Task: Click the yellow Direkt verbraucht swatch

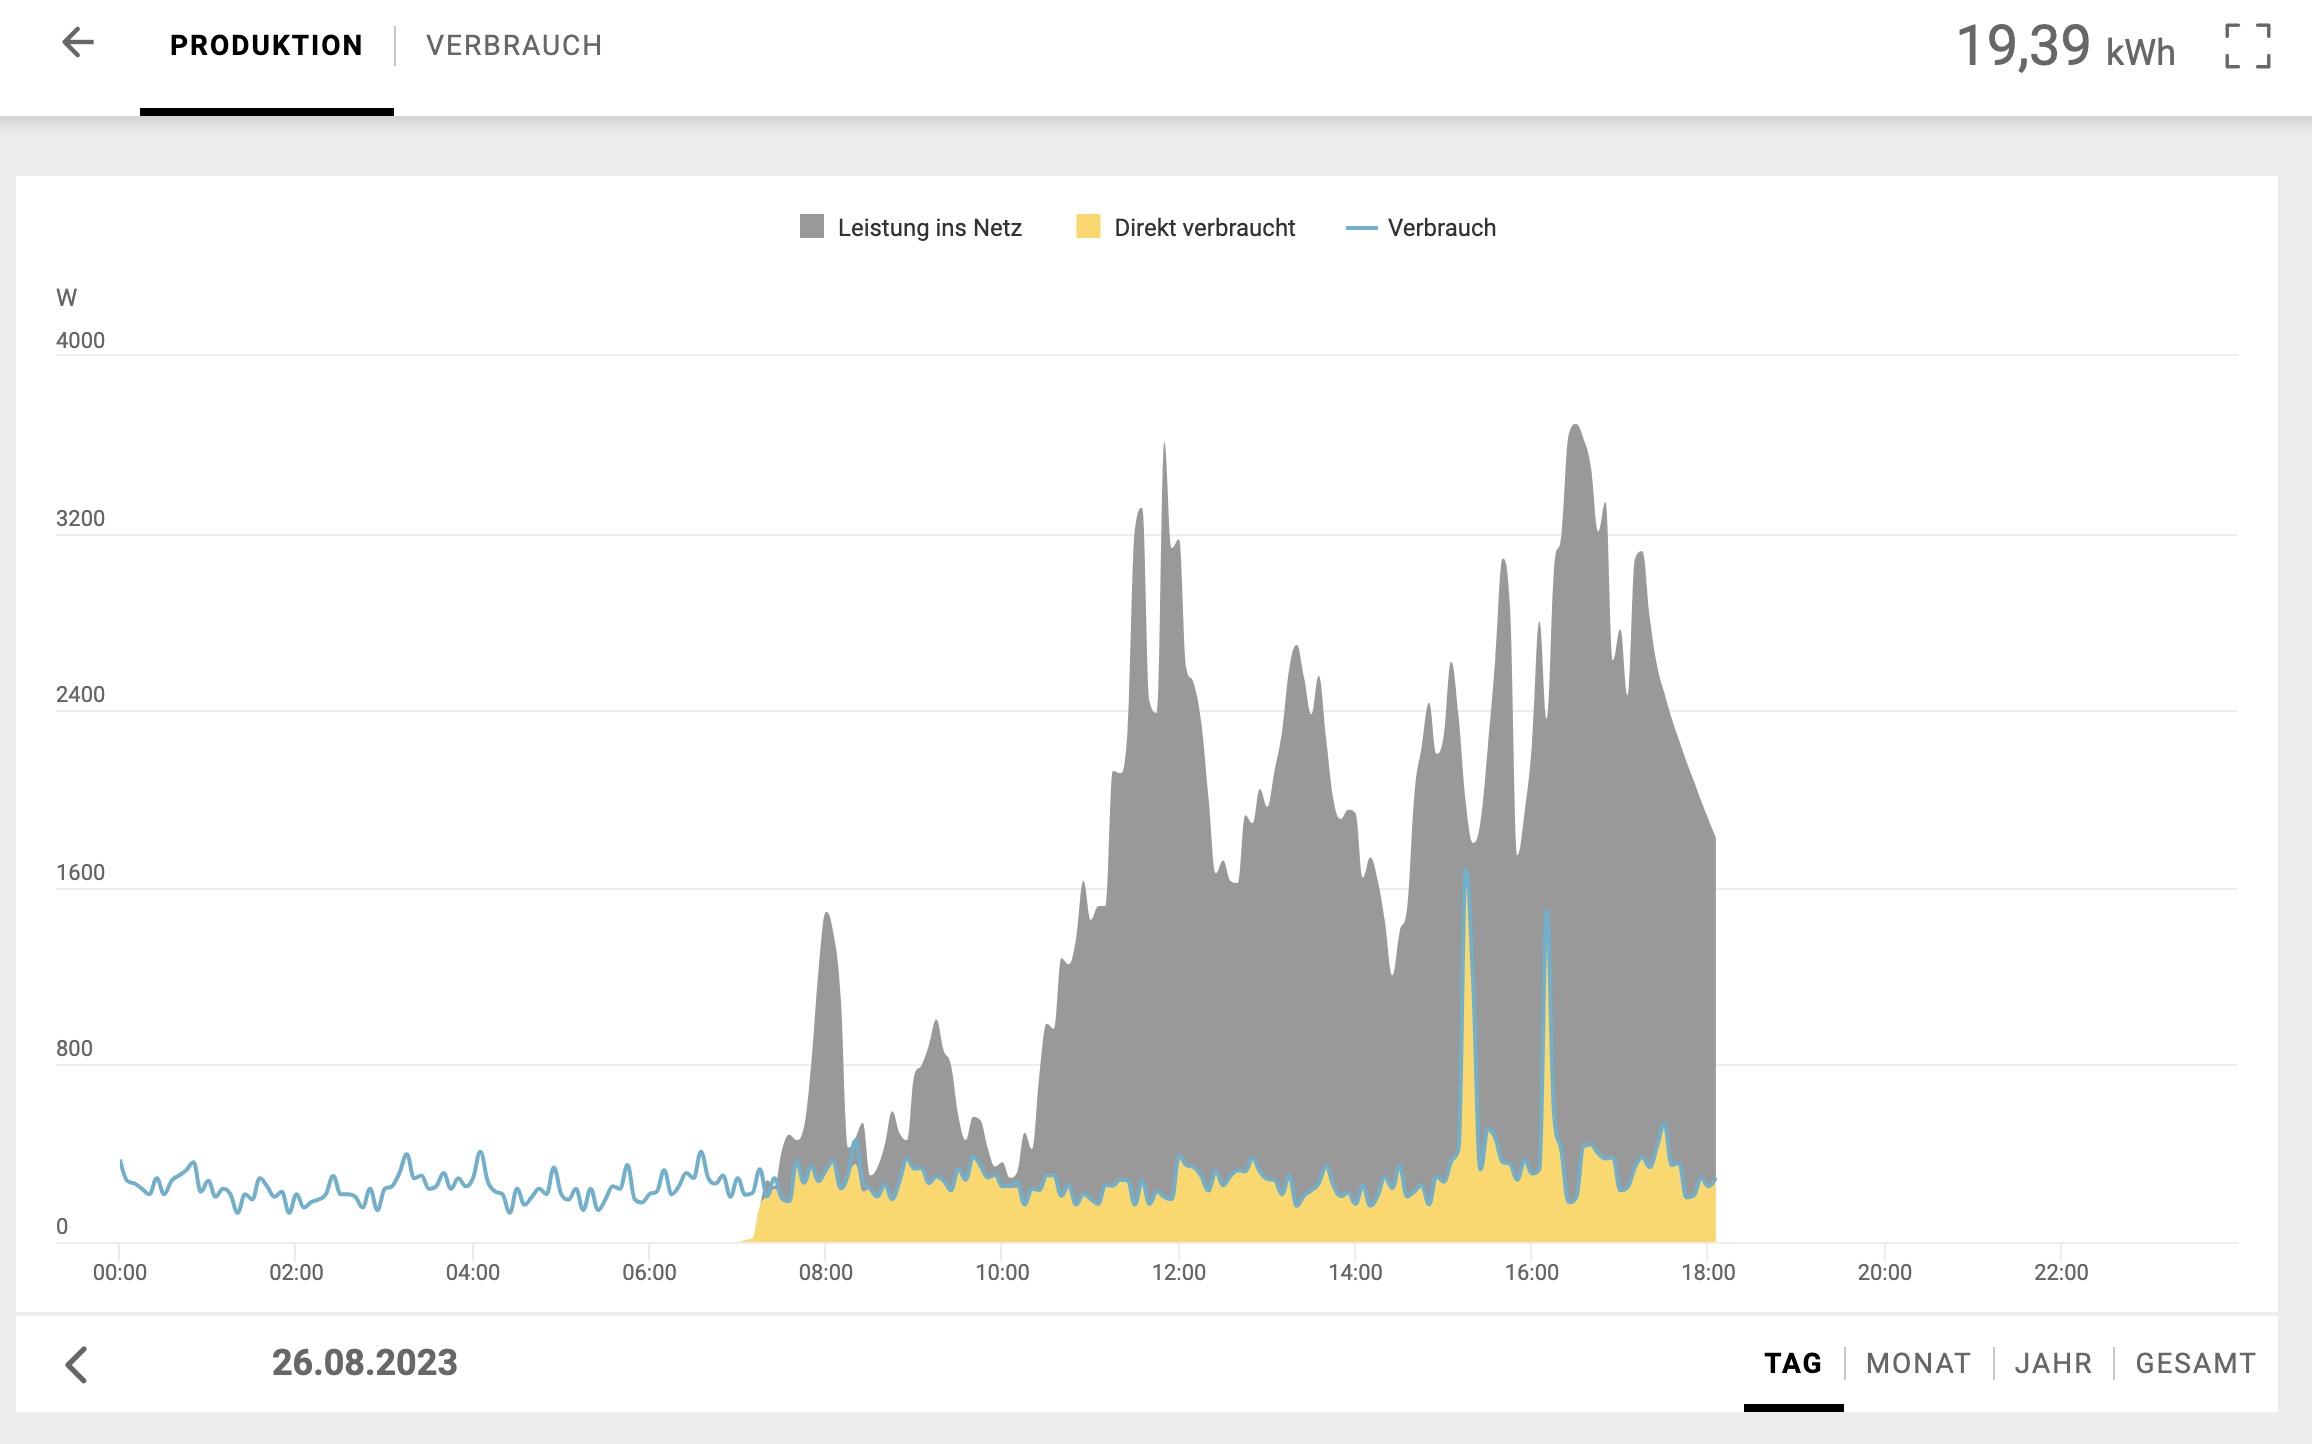Action: tap(1088, 226)
